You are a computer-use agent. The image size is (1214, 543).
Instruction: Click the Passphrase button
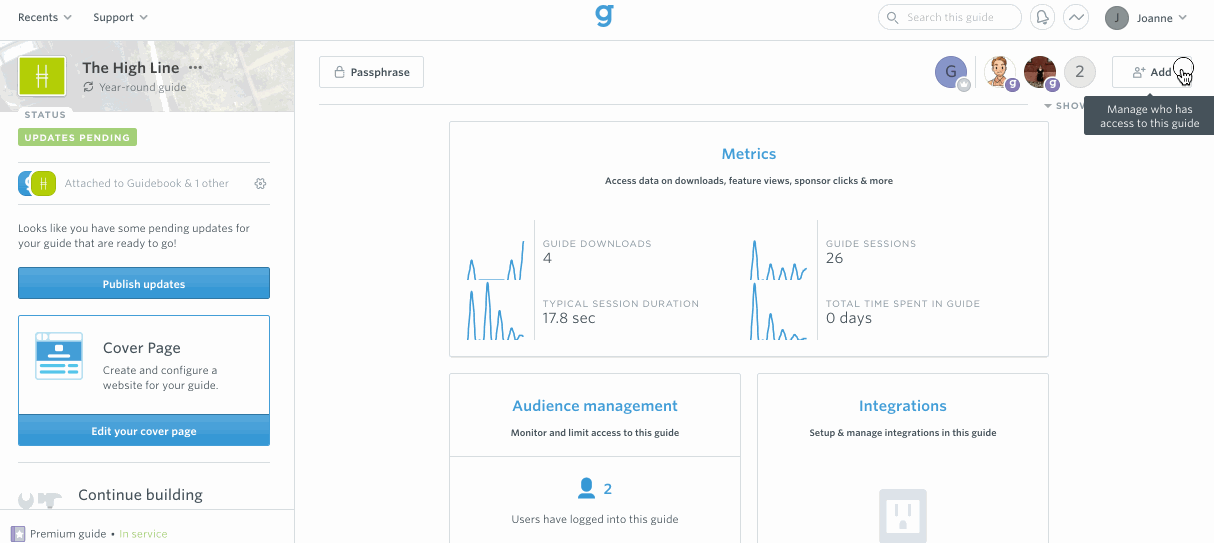[371, 72]
